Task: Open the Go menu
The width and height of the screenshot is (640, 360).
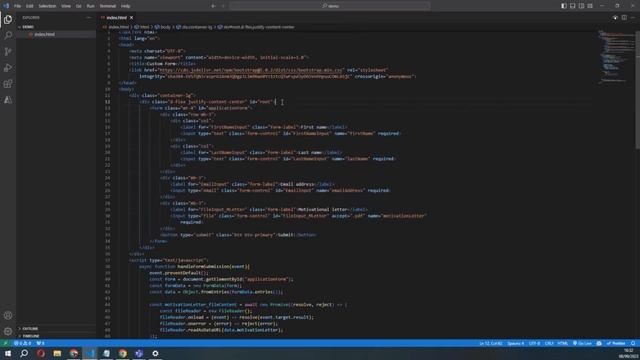Action: (78, 6)
